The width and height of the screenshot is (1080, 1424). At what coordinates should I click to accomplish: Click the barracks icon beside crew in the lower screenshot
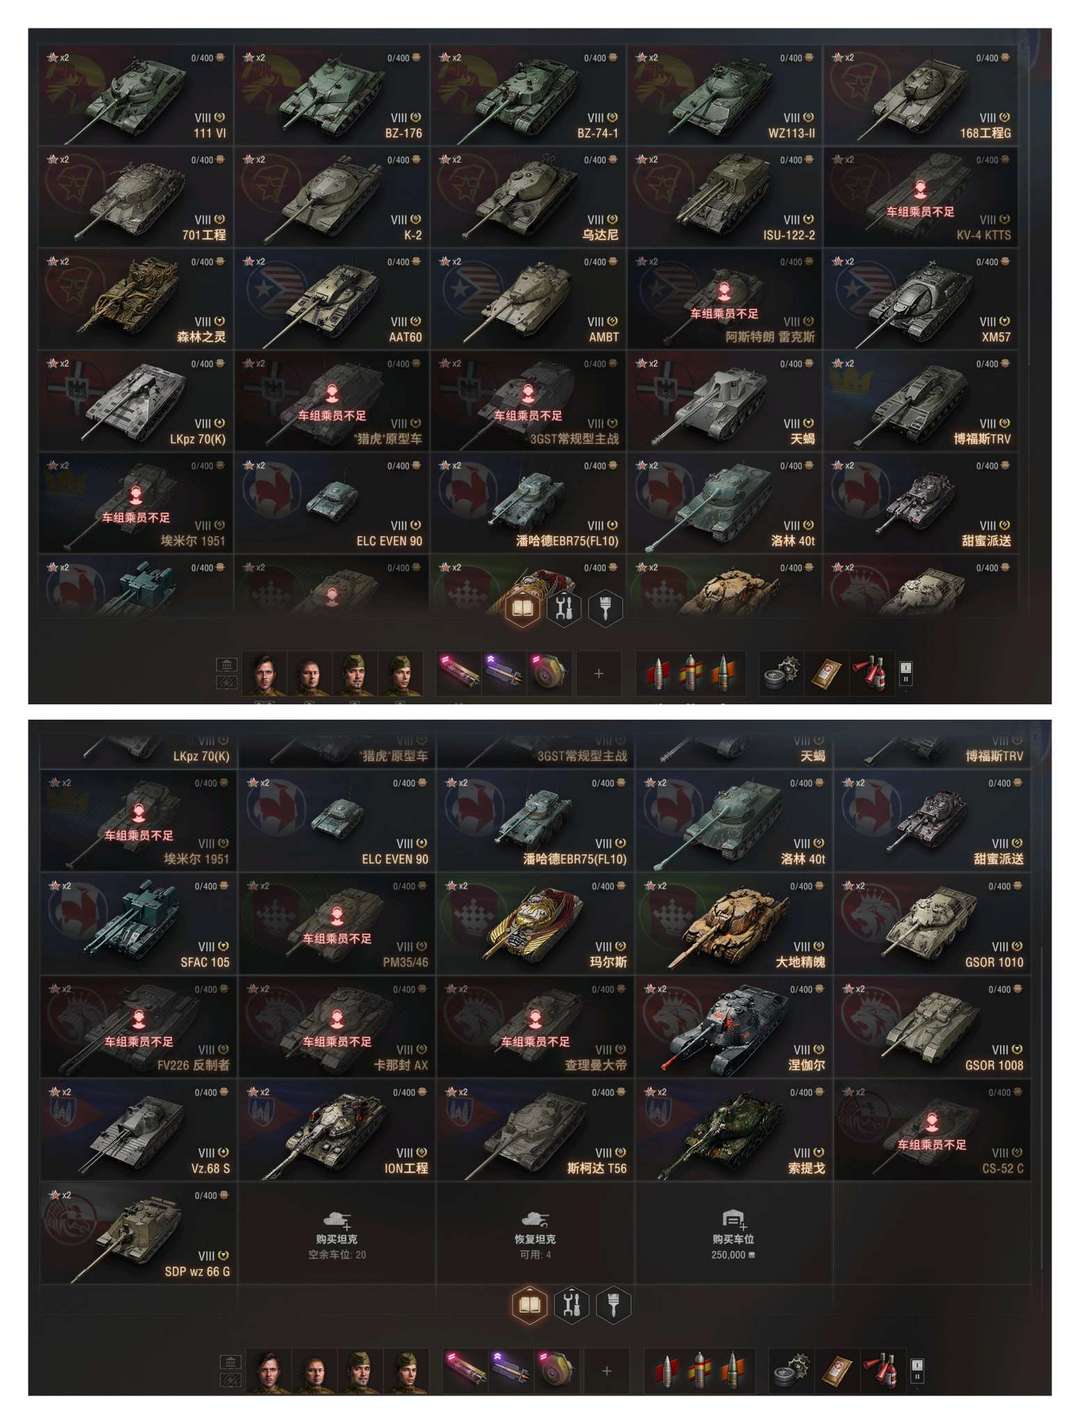[227, 1362]
